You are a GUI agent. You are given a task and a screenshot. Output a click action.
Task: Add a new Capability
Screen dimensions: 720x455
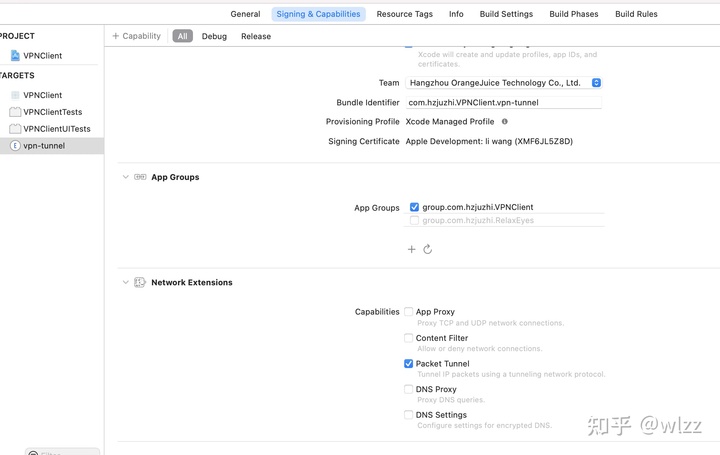pyautogui.click(x=136, y=36)
